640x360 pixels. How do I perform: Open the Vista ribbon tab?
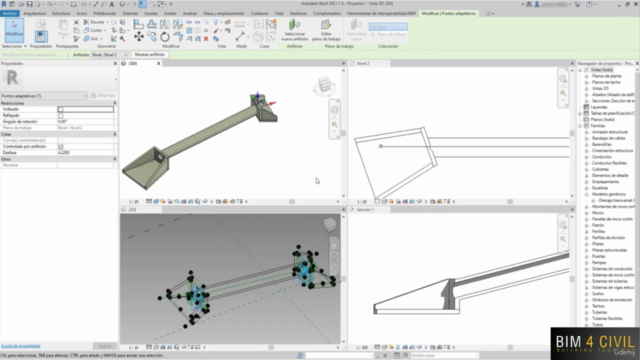tap(279, 13)
